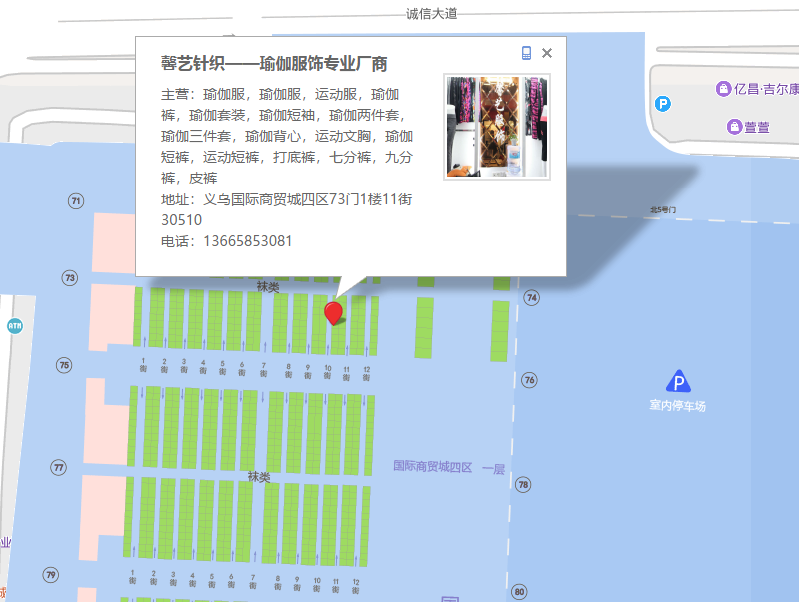Close the 馨艺针织 info popup
The image size is (799, 602).
click(x=547, y=53)
